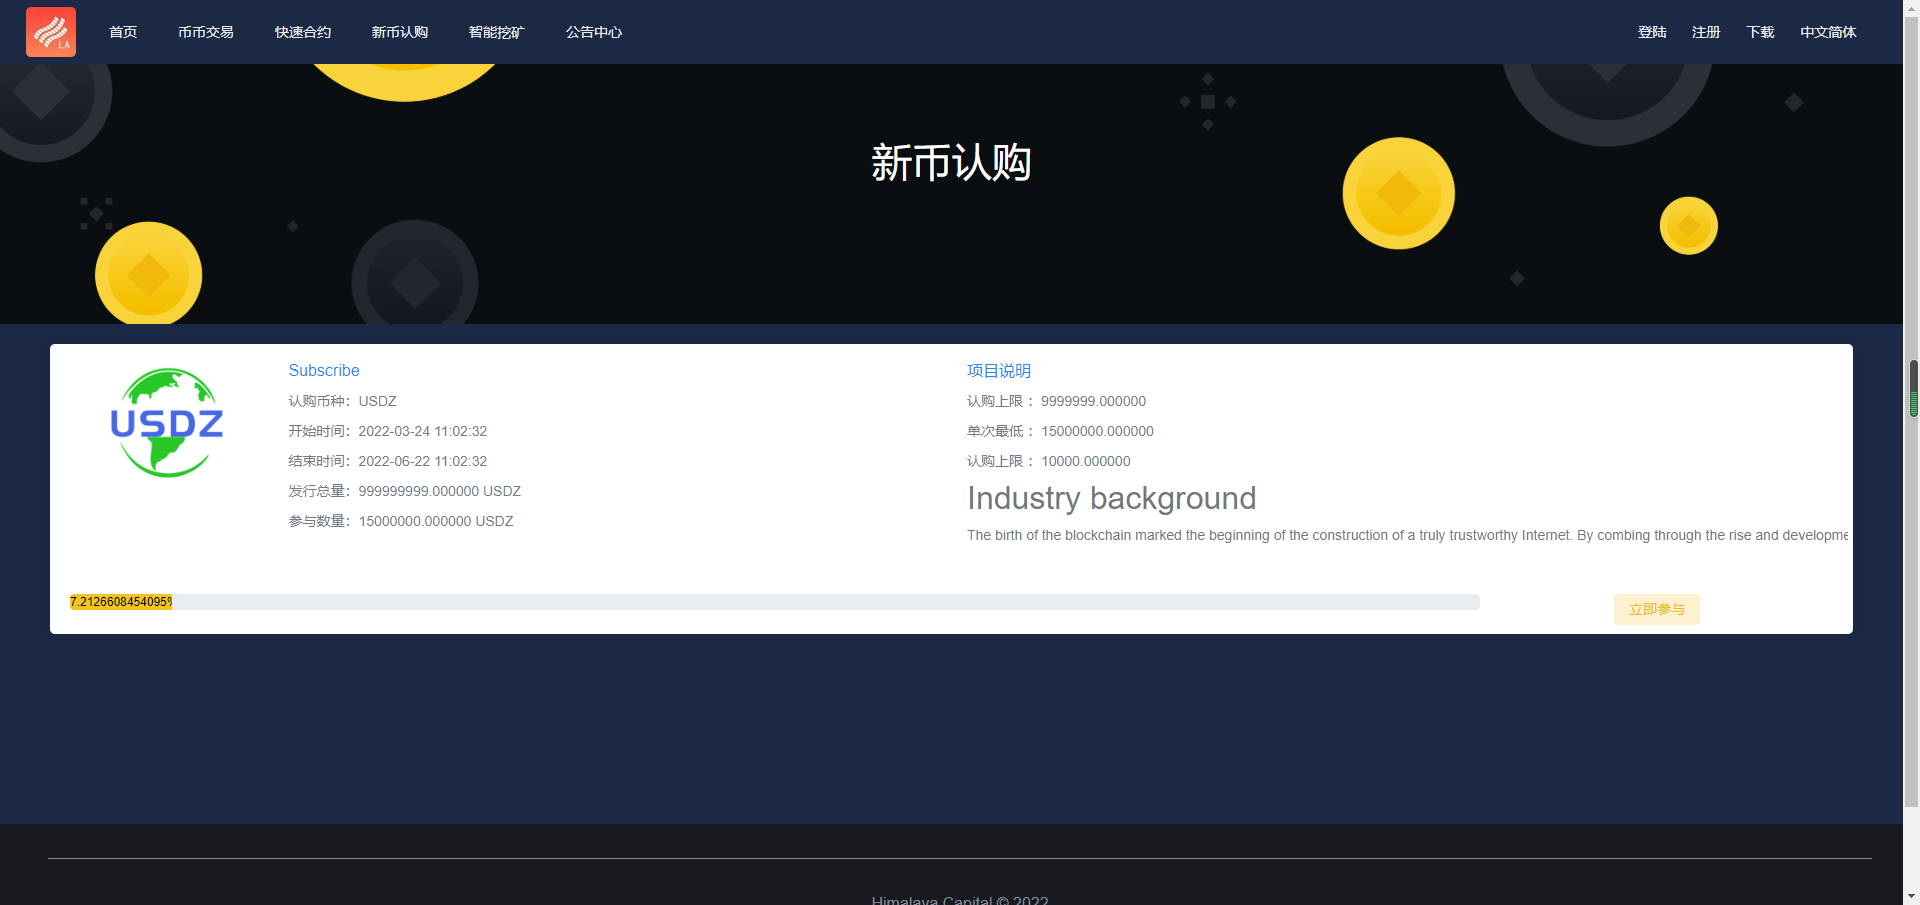Go to 币币交易 in navigation bar
The height and width of the screenshot is (905, 1920).
(x=206, y=32)
